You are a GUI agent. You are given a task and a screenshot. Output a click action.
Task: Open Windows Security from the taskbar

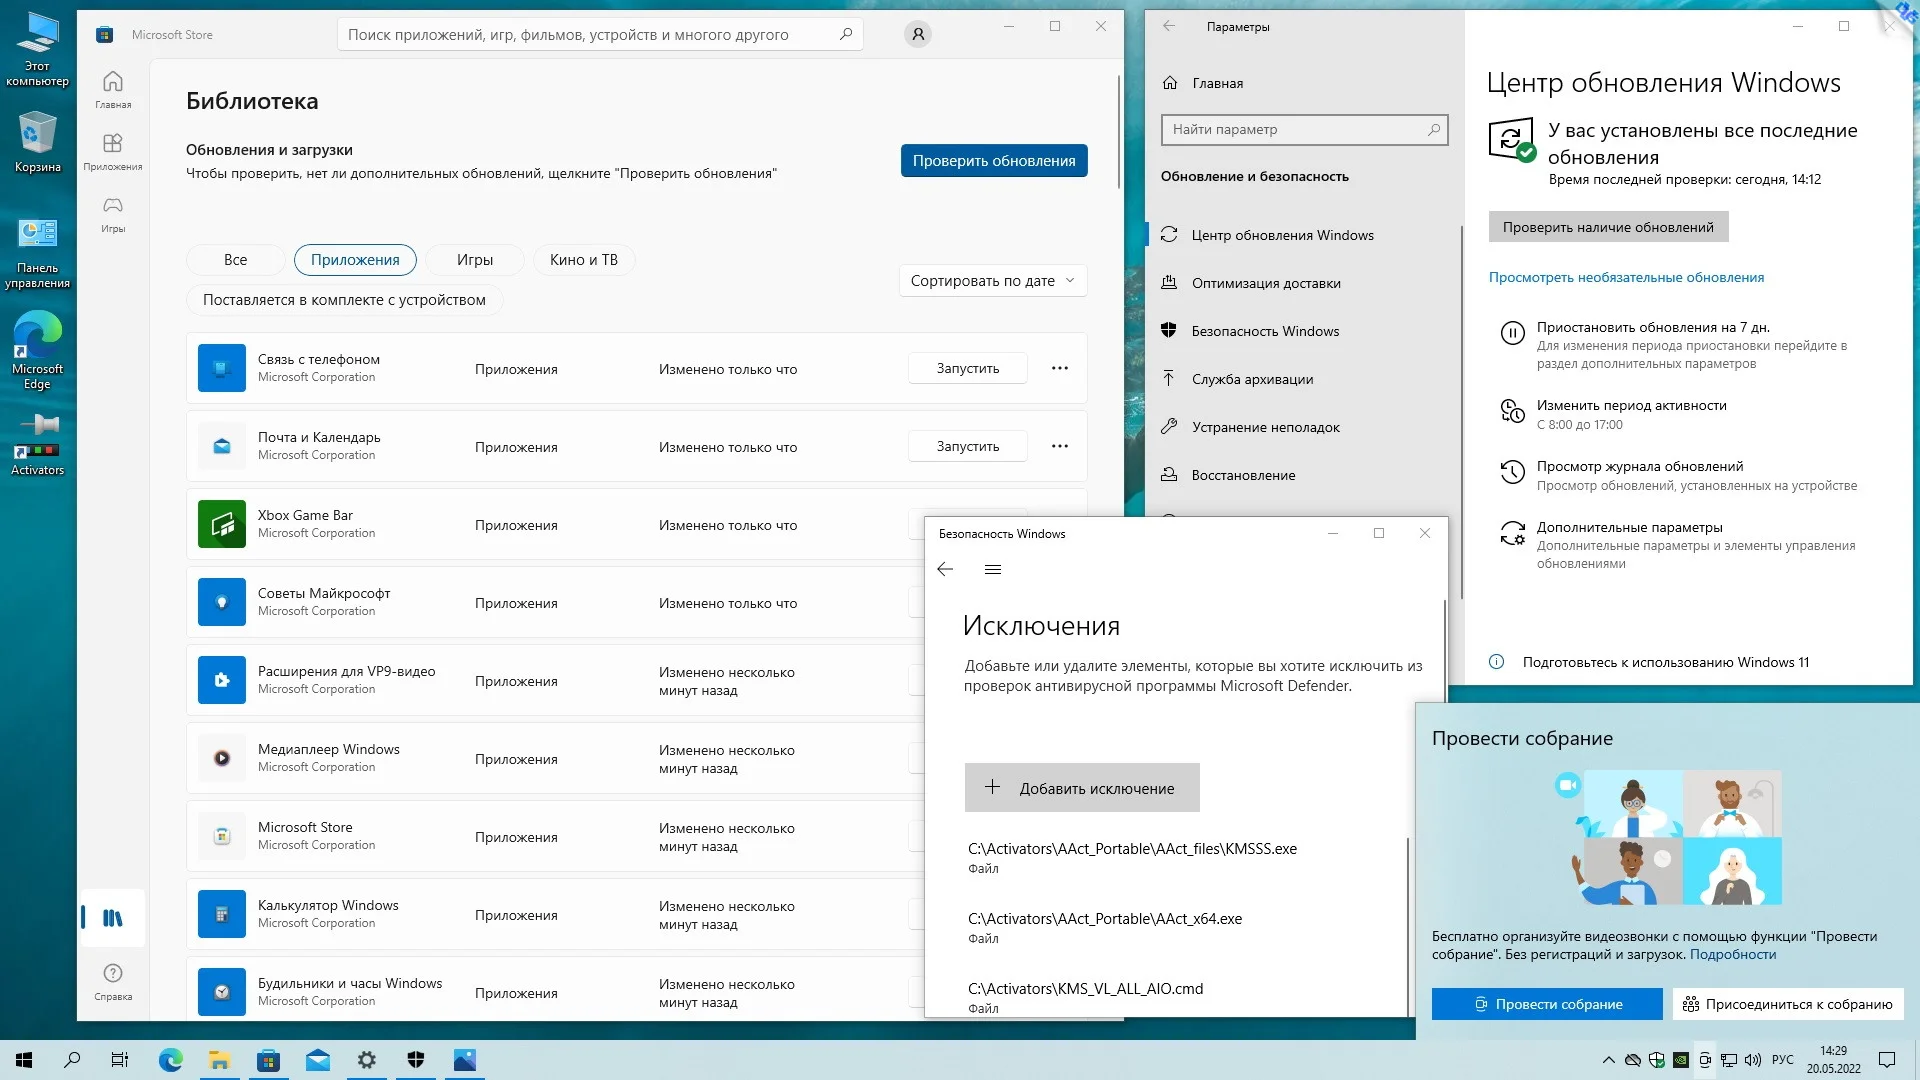[416, 1060]
